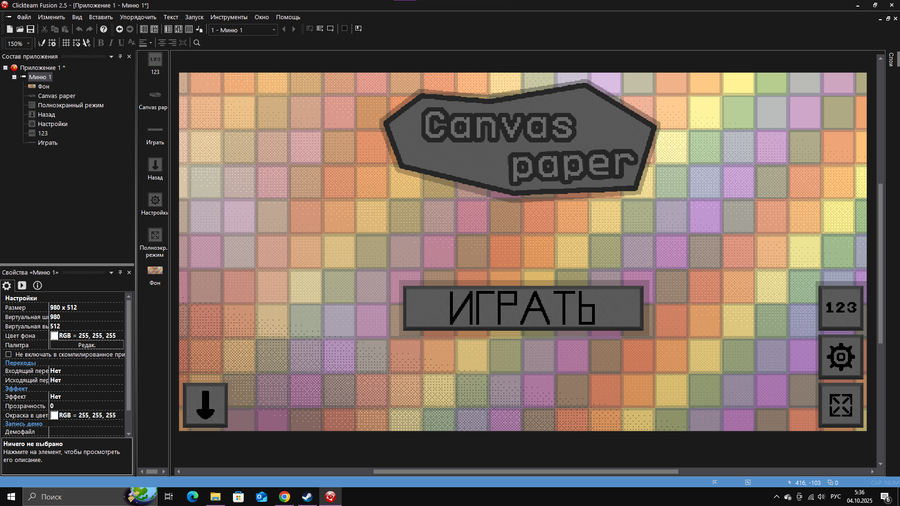
Task: Click the Save floppy disk icon
Action: (30, 29)
